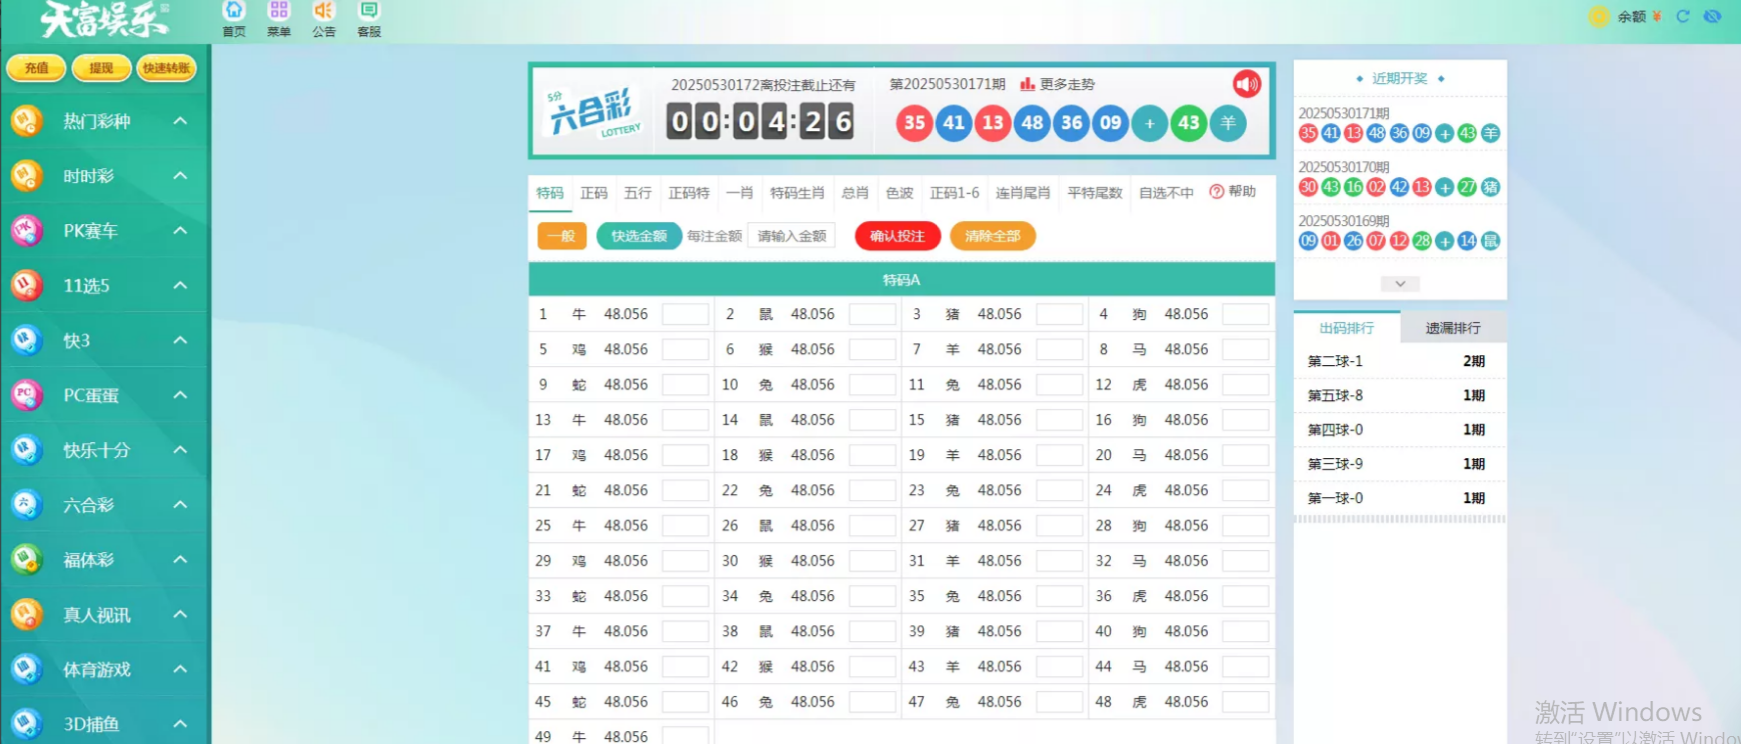Open the Announcements (公告) speaker icon

(323, 12)
